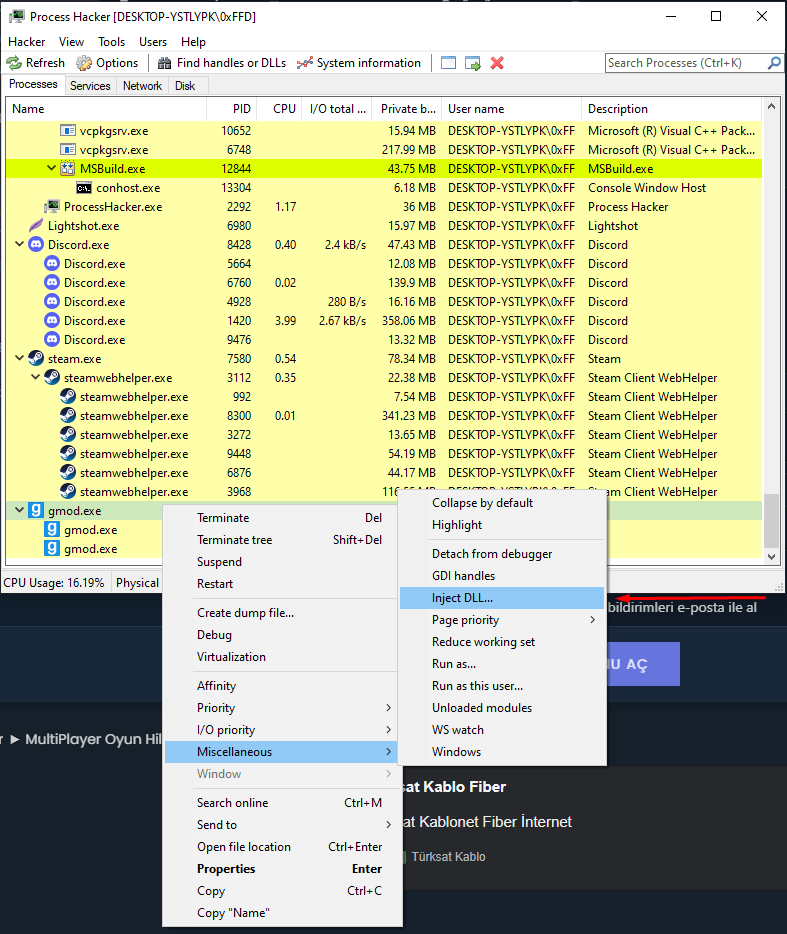The width and height of the screenshot is (787, 934).
Task: Select the steam.exe icon PID 7580
Action: pos(36,359)
